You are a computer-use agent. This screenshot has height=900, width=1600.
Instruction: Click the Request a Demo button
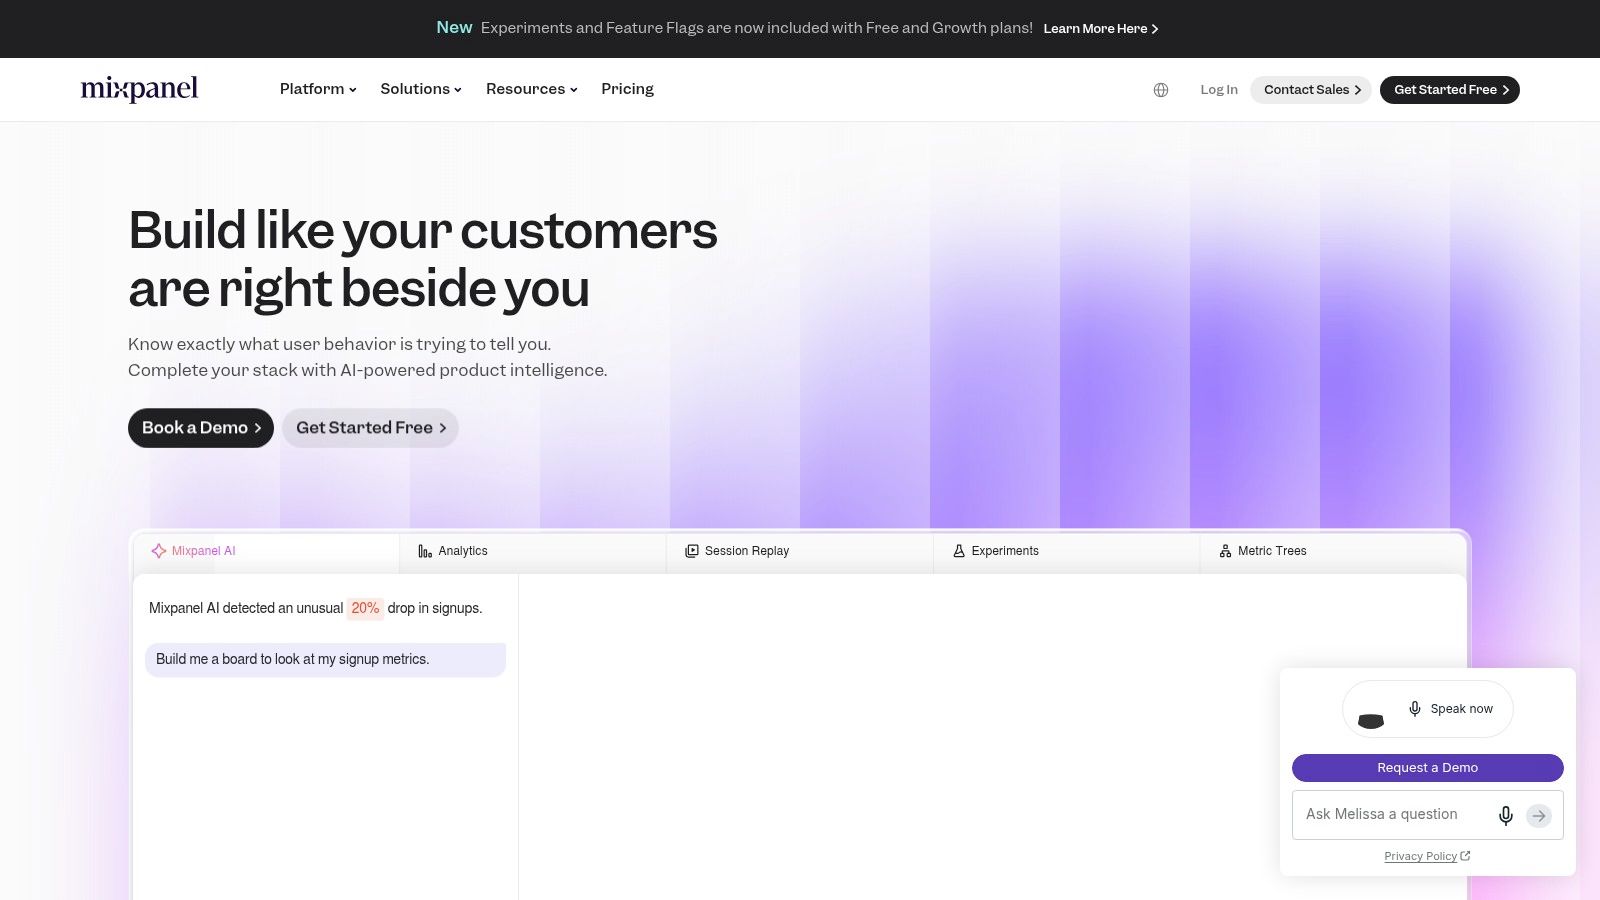(x=1428, y=768)
